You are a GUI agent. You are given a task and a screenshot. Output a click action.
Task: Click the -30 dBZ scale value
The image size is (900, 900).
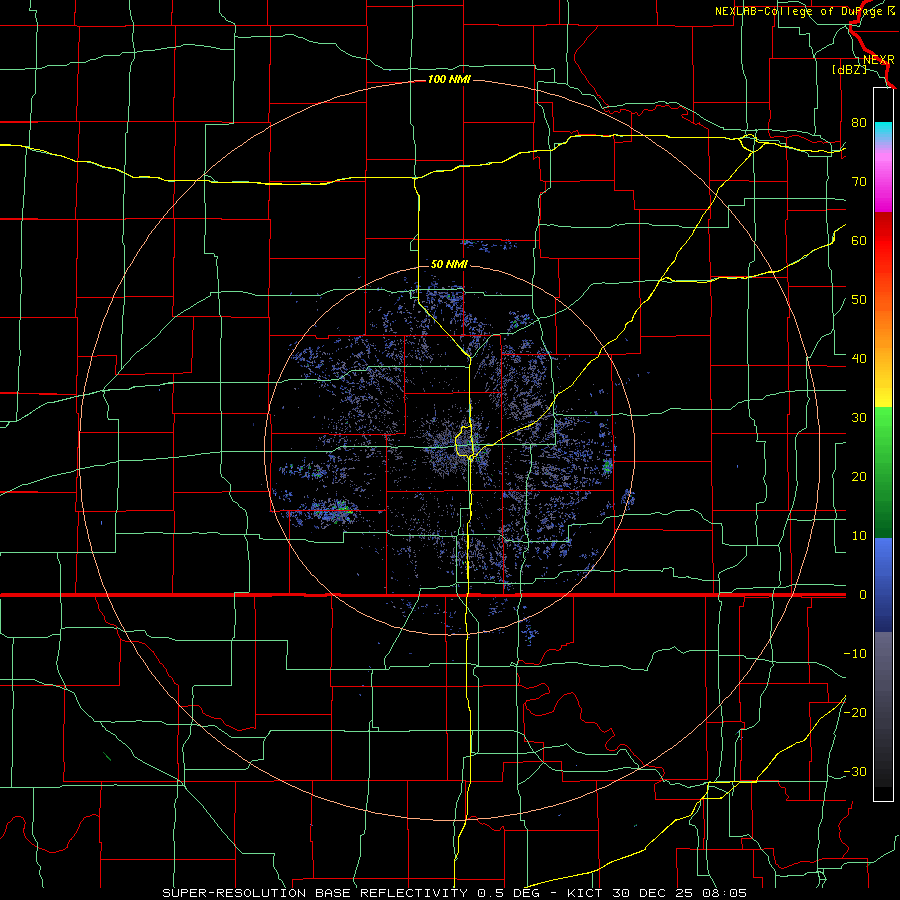point(855,771)
